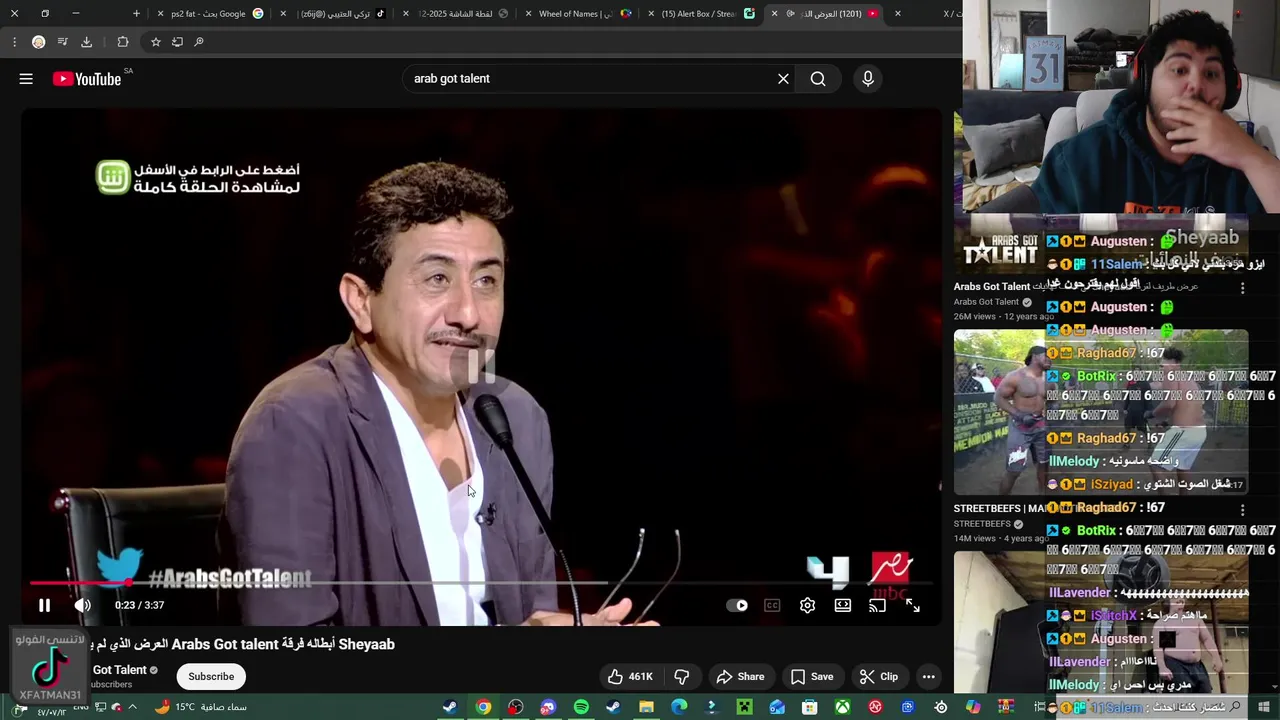
Task: Open the STREETBEEFS recommended video thumbnail
Action: [1100, 412]
